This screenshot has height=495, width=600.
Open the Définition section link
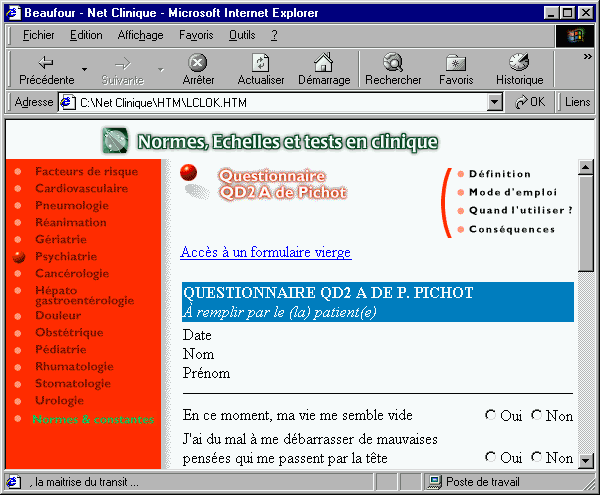point(500,174)
